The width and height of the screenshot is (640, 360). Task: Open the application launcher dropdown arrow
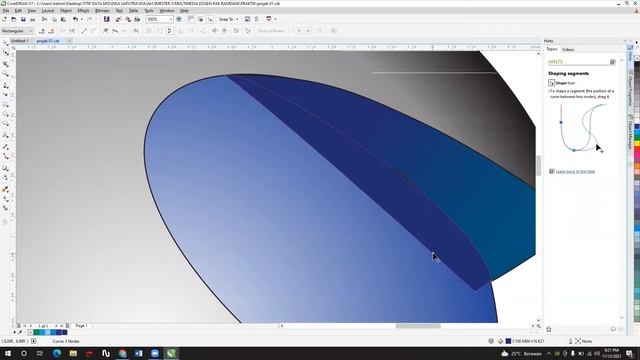coord(275,19)
